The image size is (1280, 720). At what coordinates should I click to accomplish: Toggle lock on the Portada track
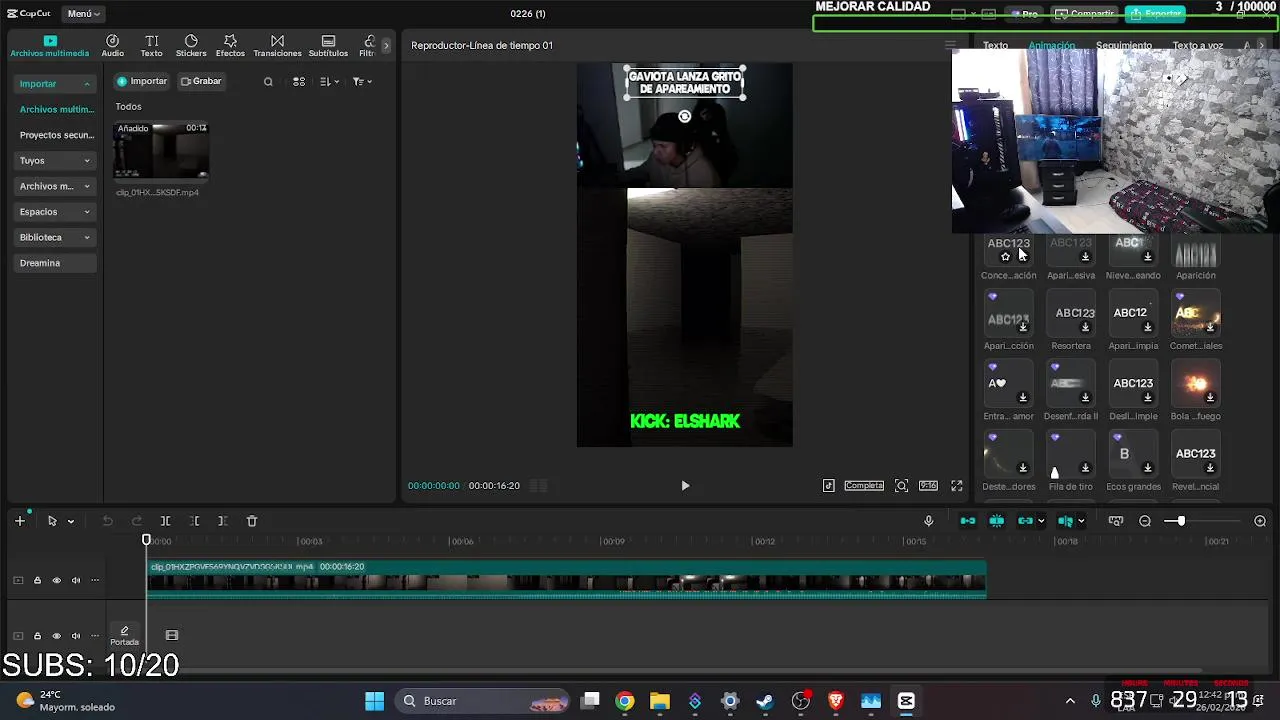pyautogui.click(x=37, y=636)
